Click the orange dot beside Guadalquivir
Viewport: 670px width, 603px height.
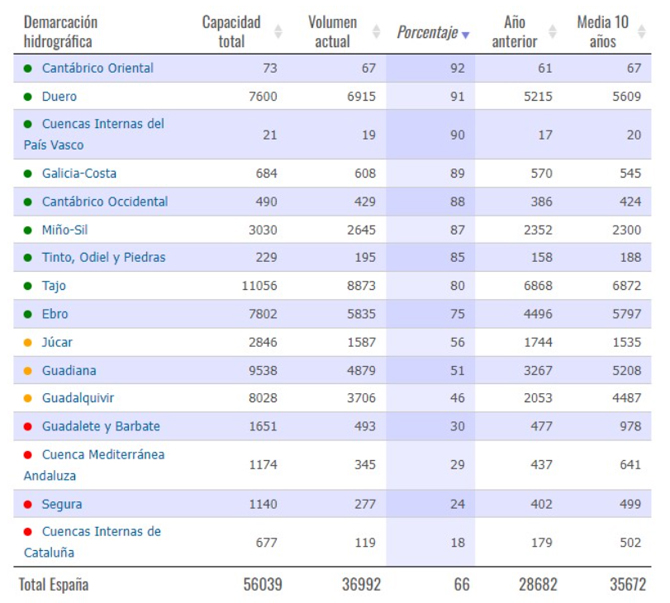pos(28,399)
